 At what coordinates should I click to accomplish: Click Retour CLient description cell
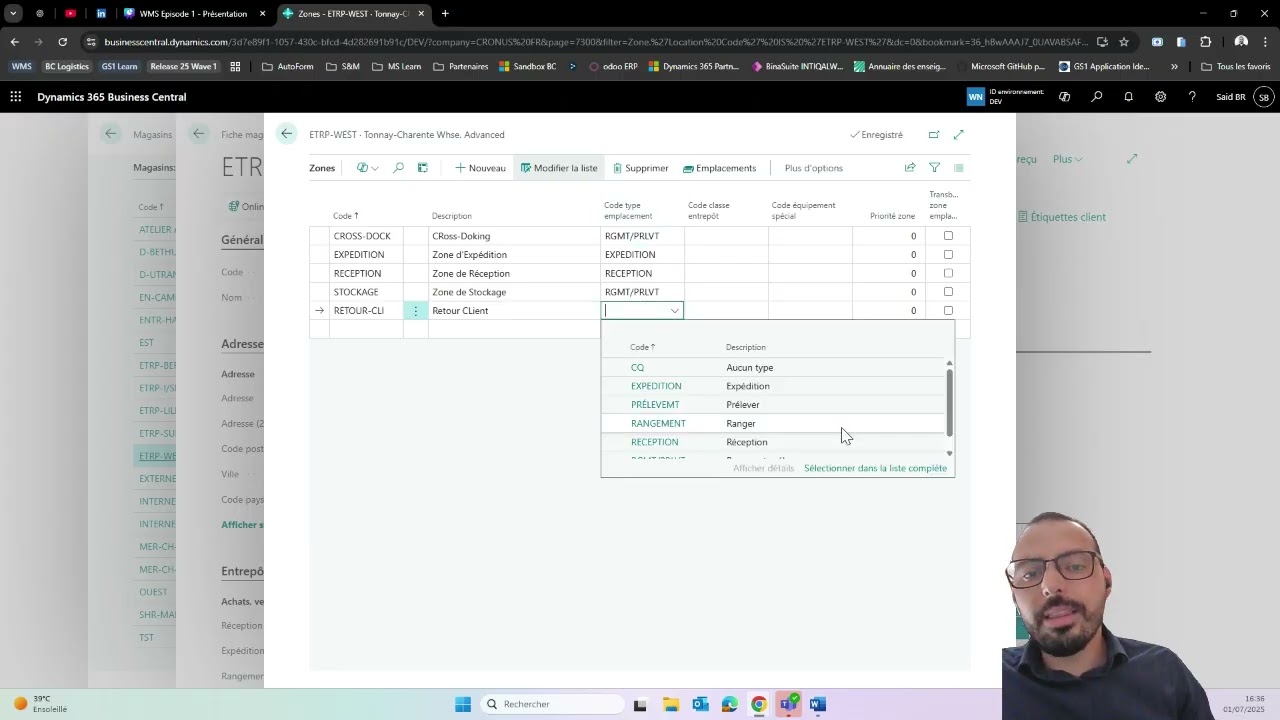[x=513, y=311]
